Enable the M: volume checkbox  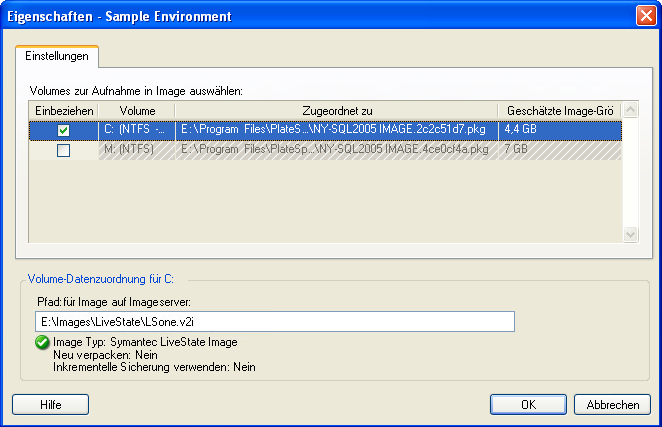click(64, 150)
